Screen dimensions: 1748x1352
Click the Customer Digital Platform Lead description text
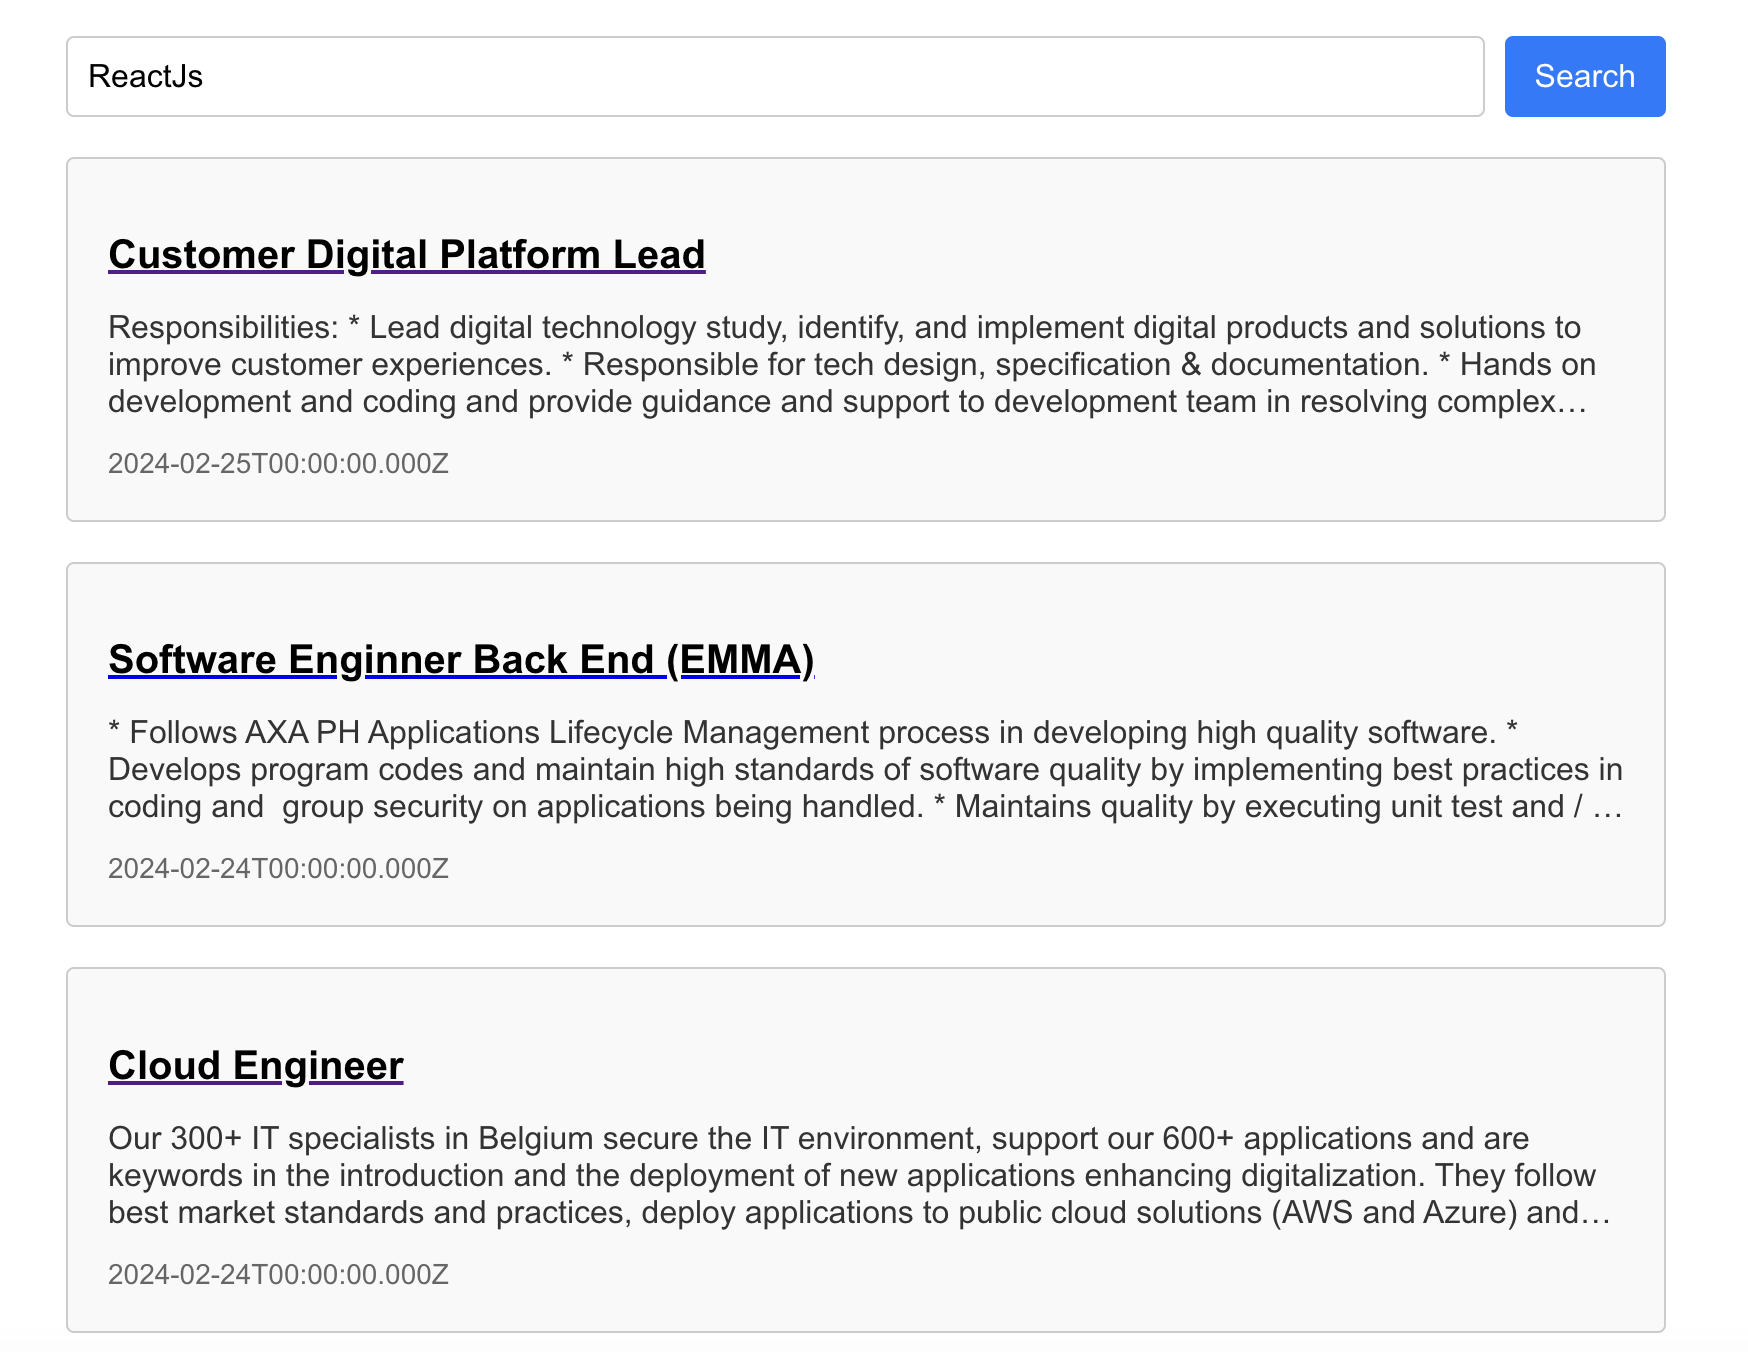pos(850,364)
